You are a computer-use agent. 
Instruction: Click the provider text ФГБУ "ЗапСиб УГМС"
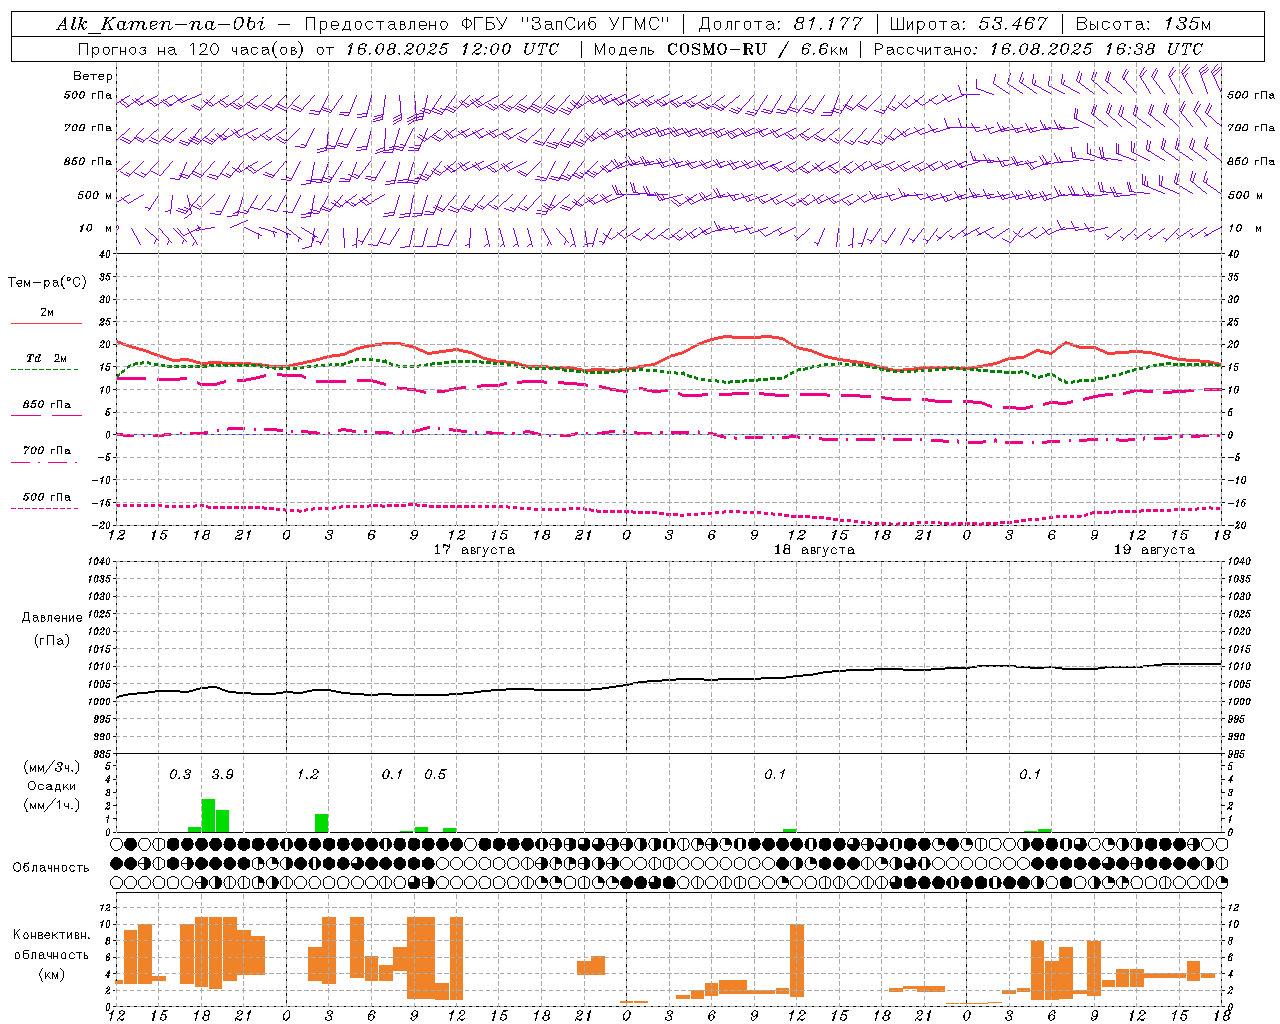(566, 24)
